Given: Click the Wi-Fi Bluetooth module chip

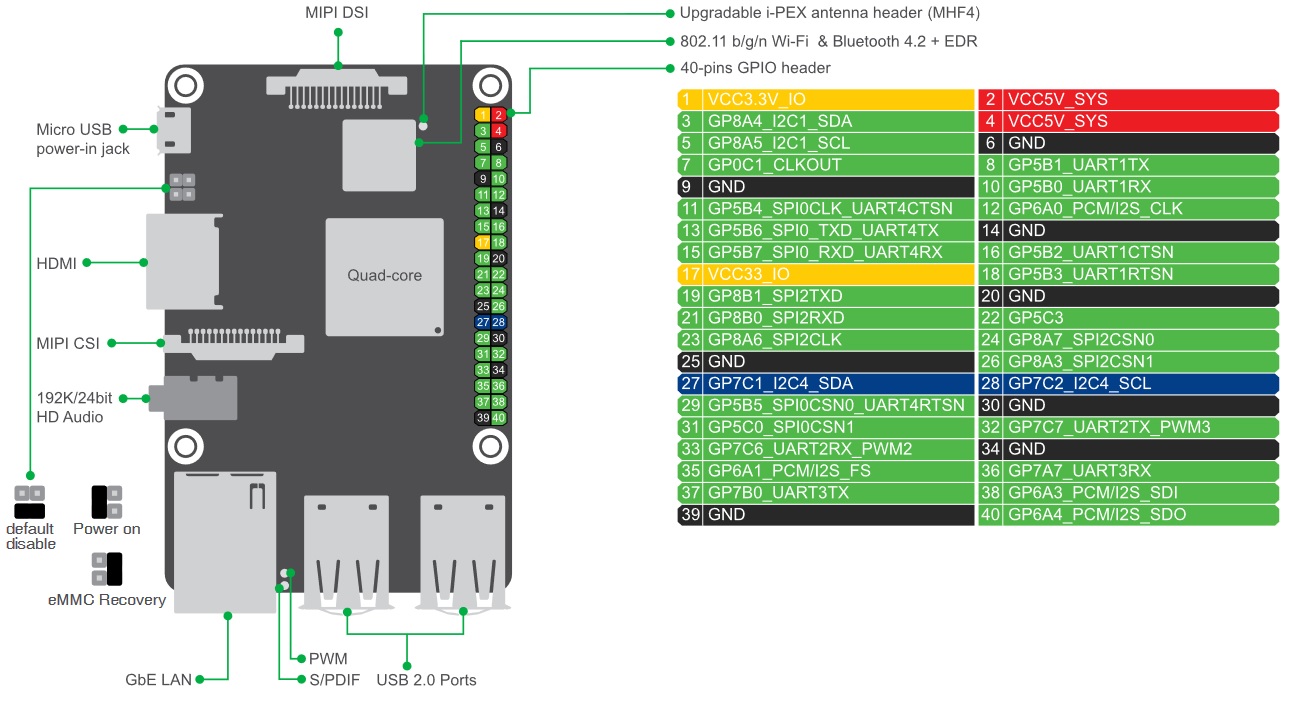Looking at the screenshot, I should [379, 155].
